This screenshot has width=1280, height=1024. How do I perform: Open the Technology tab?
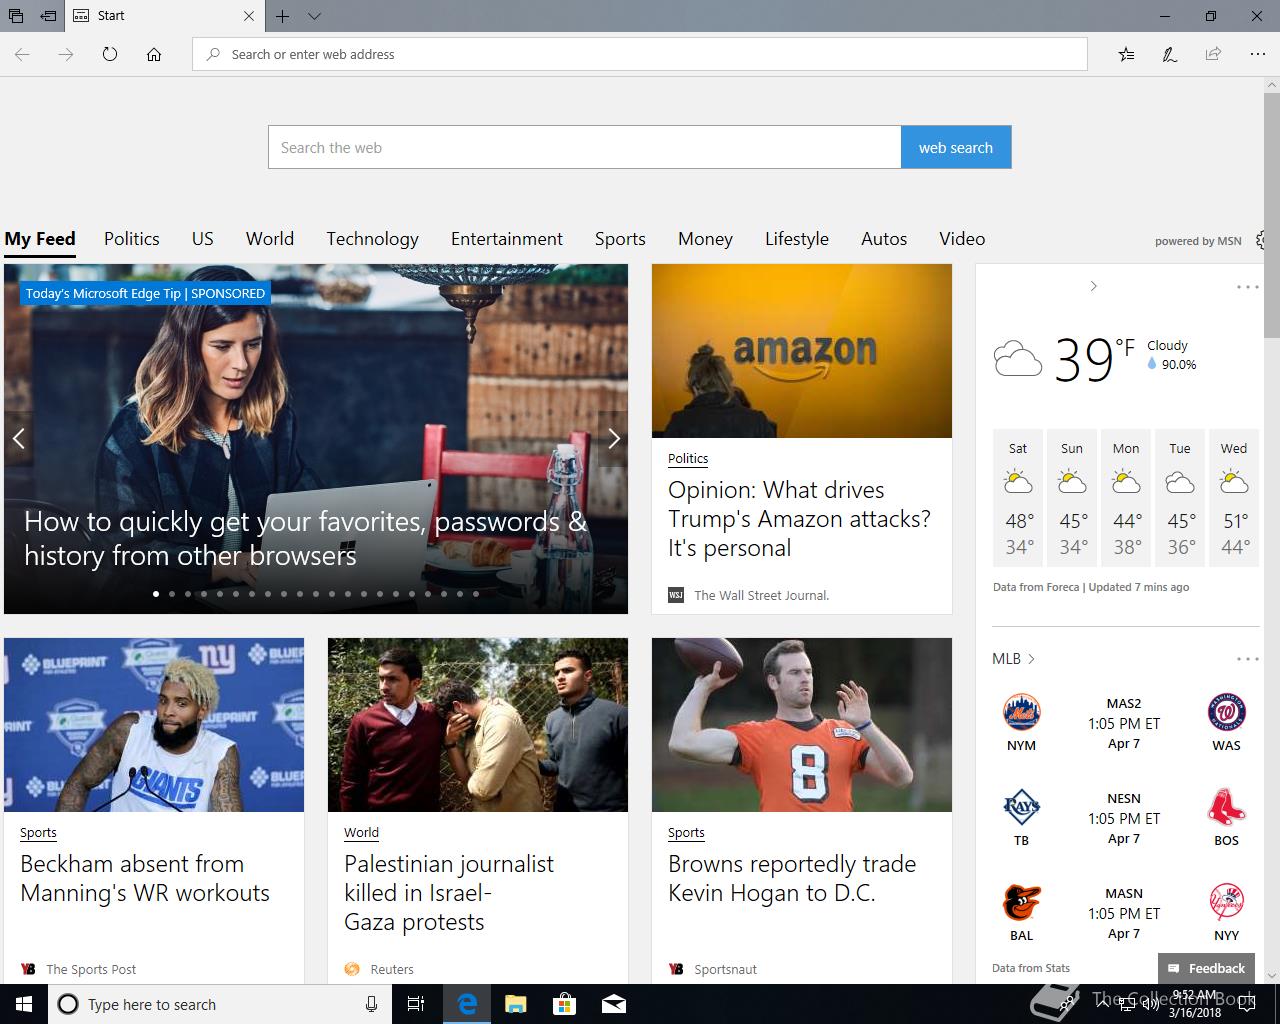372,238
